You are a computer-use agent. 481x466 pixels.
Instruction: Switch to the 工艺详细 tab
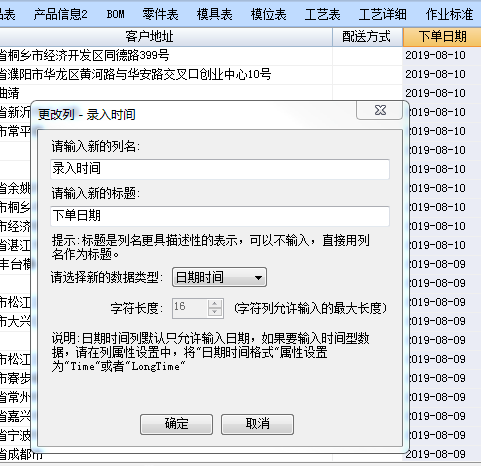coord(382,14)
